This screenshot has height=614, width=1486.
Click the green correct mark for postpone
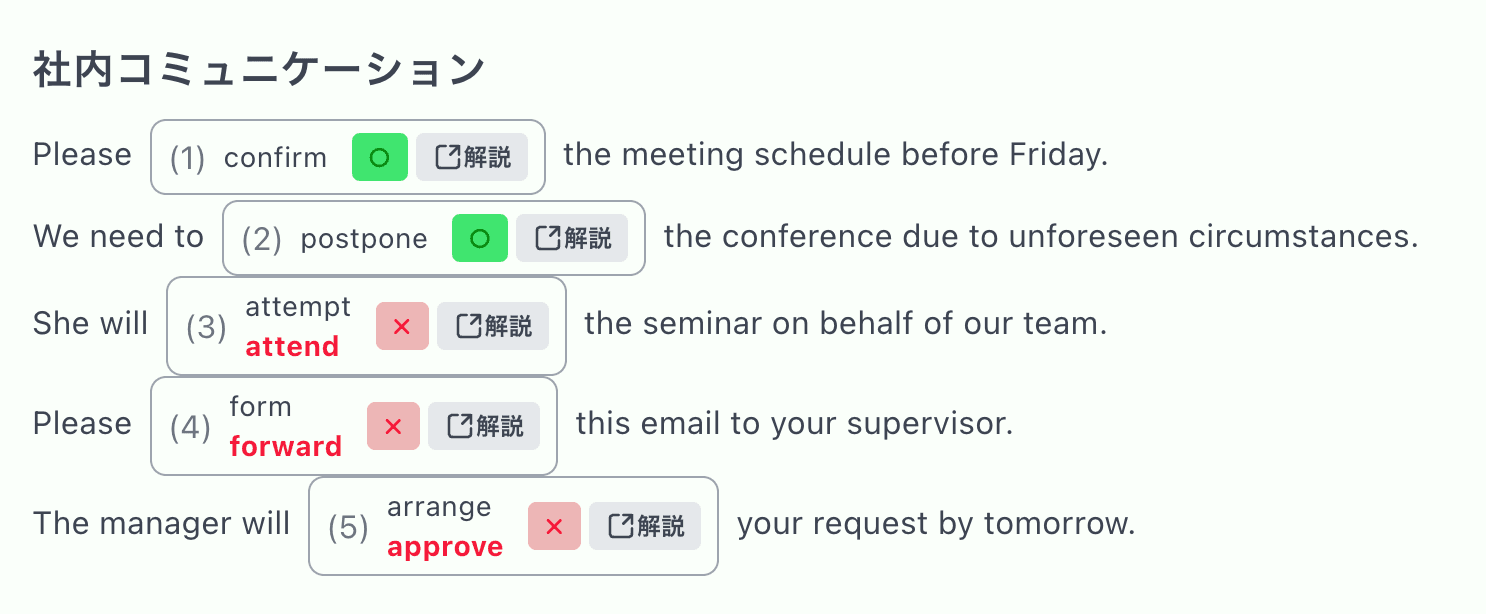pyautogui.click(x=480, y=238)
